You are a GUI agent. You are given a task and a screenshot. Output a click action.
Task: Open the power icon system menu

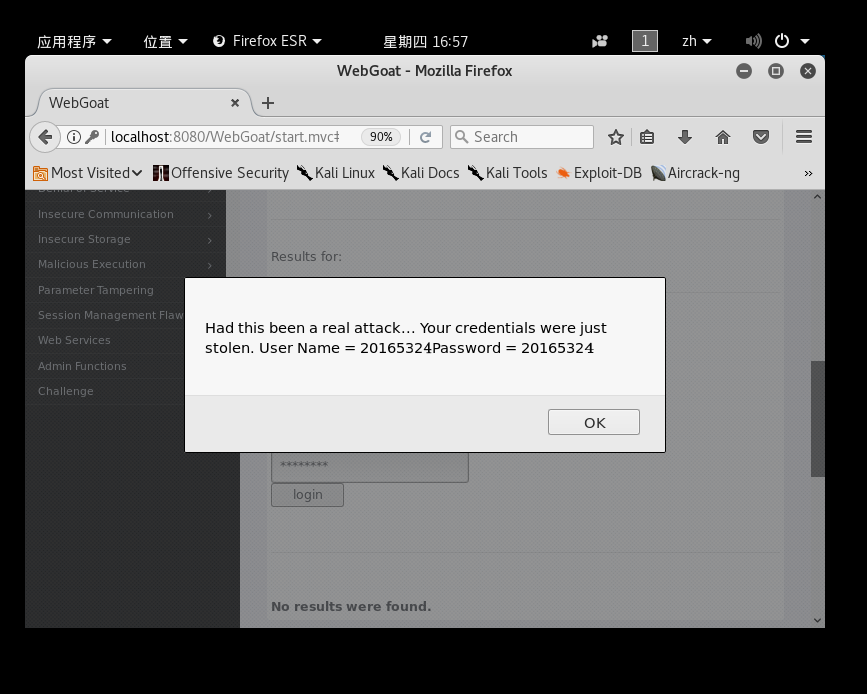pos(781,41)
